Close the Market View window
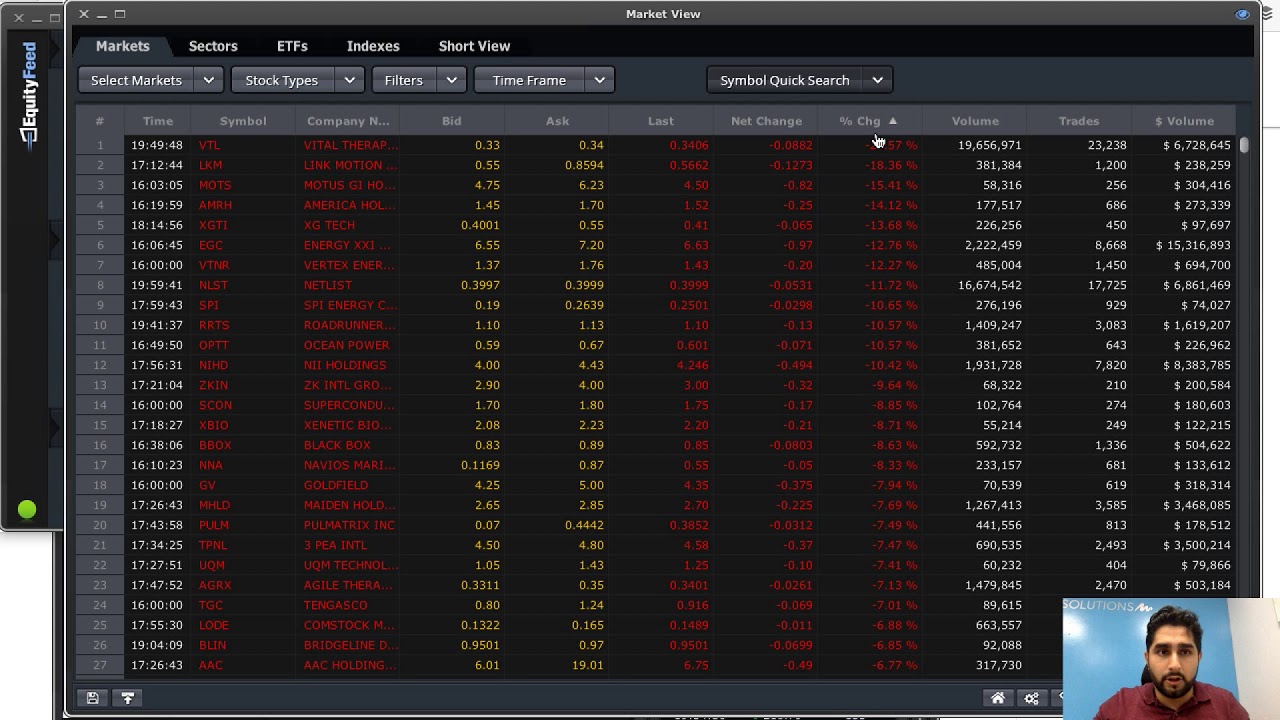 click(84, 14)
